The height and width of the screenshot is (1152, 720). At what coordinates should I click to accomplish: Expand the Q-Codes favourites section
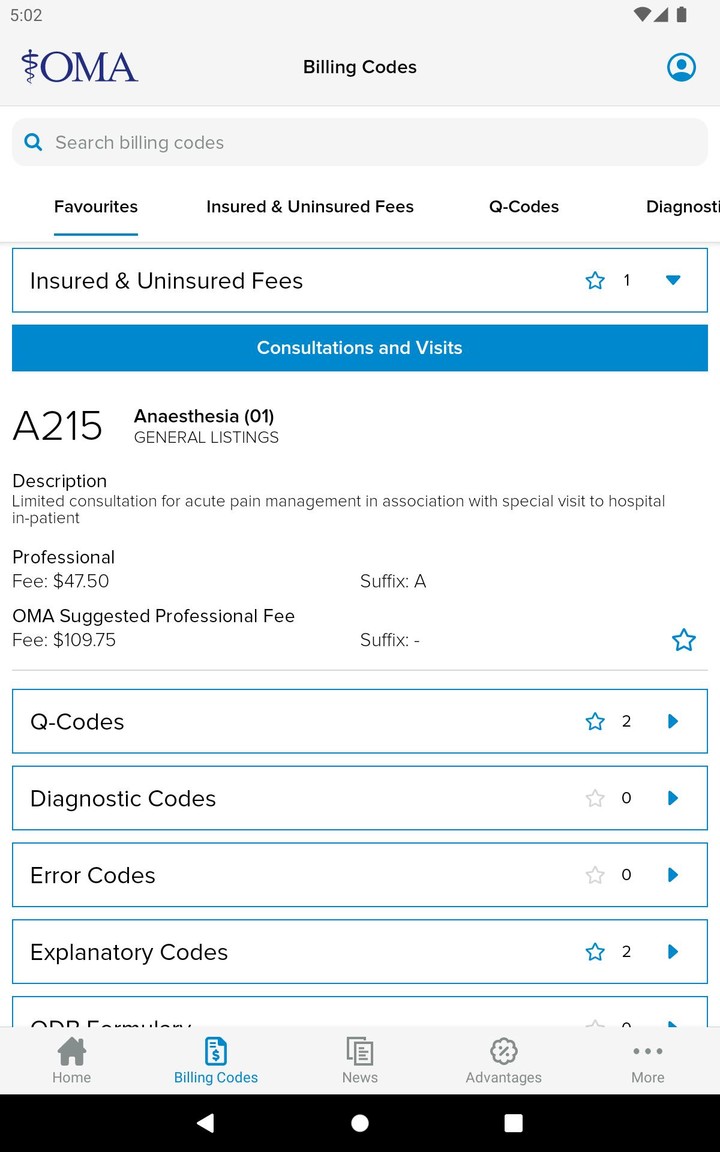[673, 721]
